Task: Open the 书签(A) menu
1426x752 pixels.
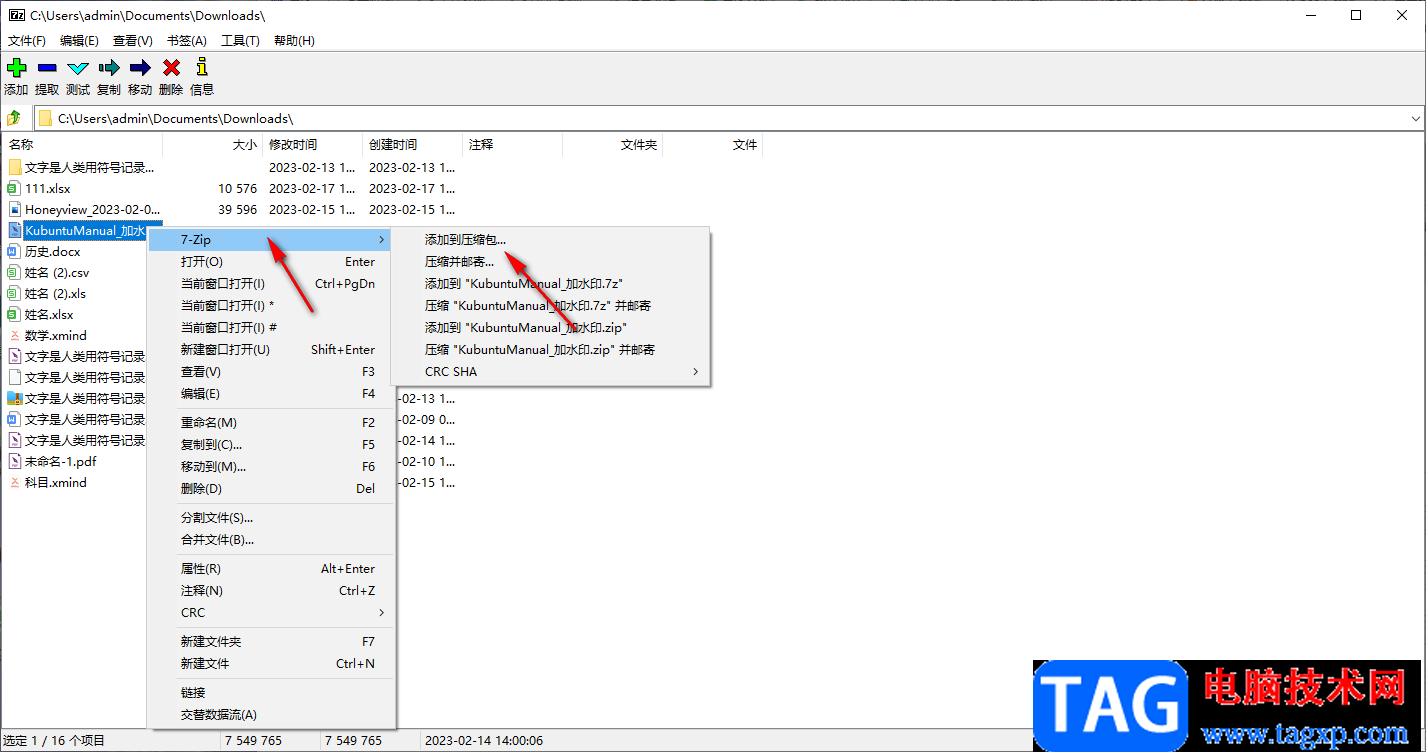Action: pos(187,41)
